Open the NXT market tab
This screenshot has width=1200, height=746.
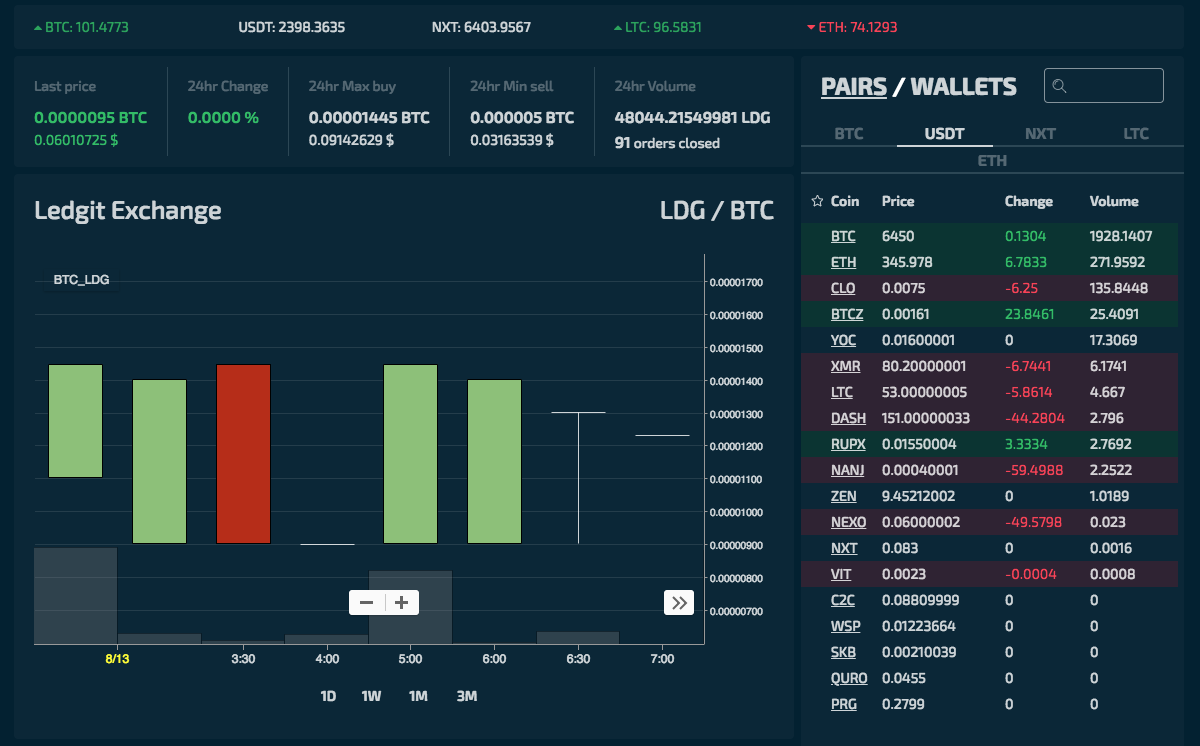tap(1040, 134)
